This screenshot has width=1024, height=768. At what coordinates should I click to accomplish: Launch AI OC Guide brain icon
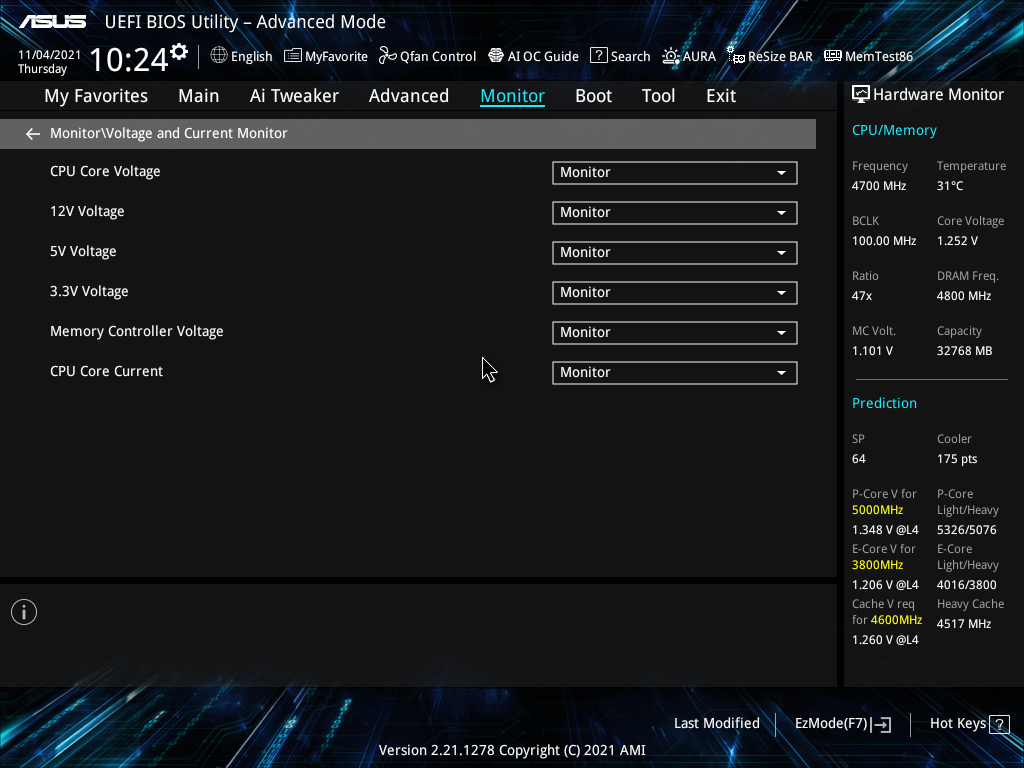coord(496,56)
